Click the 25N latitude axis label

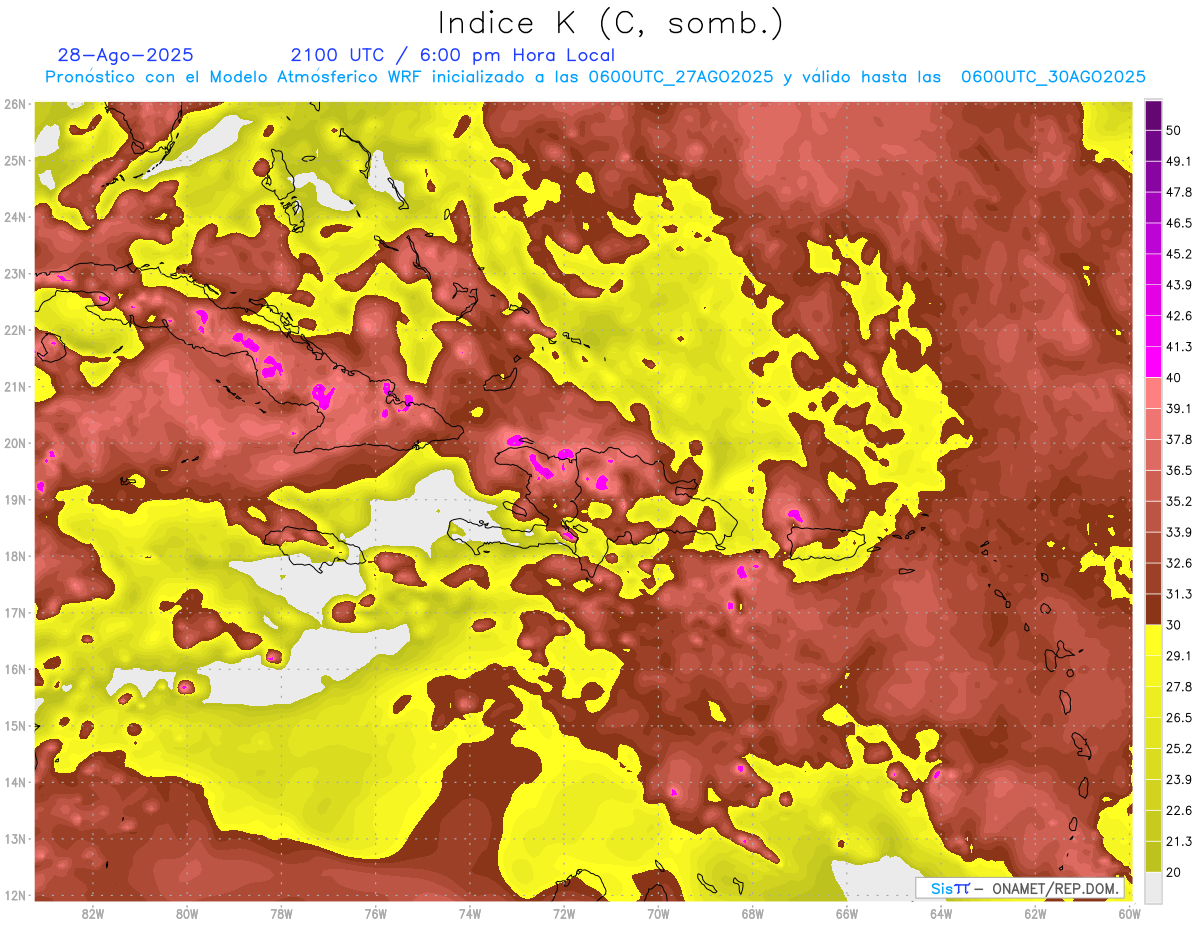(15, 160)
